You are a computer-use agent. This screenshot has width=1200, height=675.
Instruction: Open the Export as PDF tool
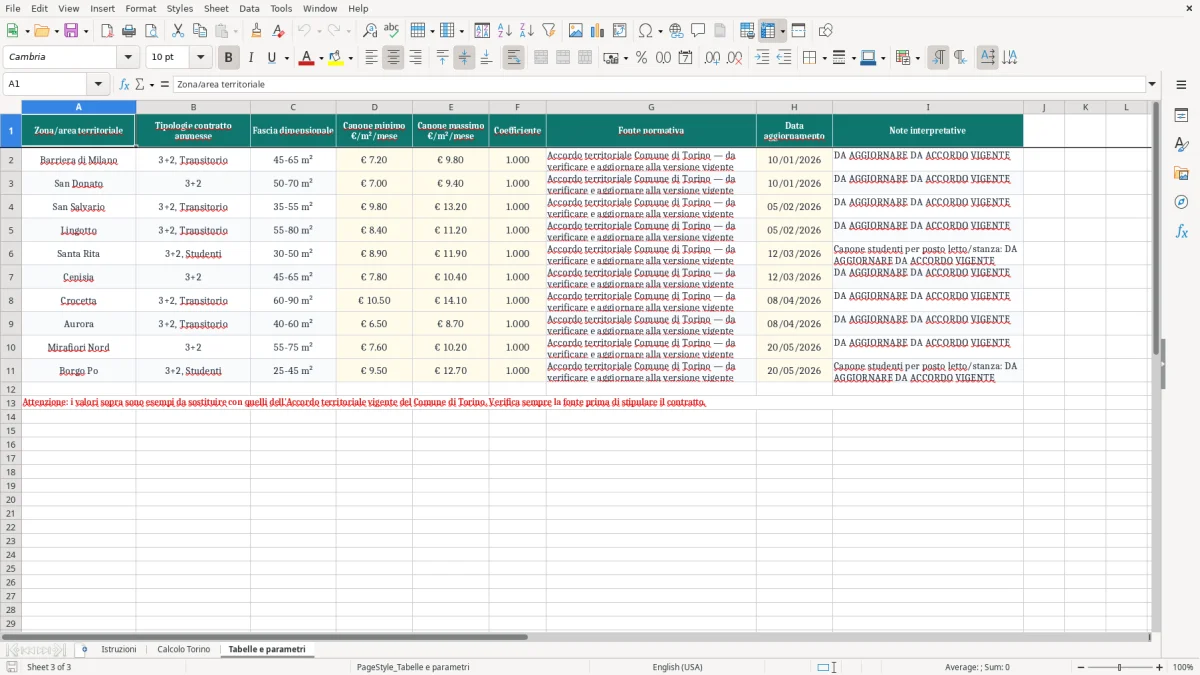[x=107, y=31]
